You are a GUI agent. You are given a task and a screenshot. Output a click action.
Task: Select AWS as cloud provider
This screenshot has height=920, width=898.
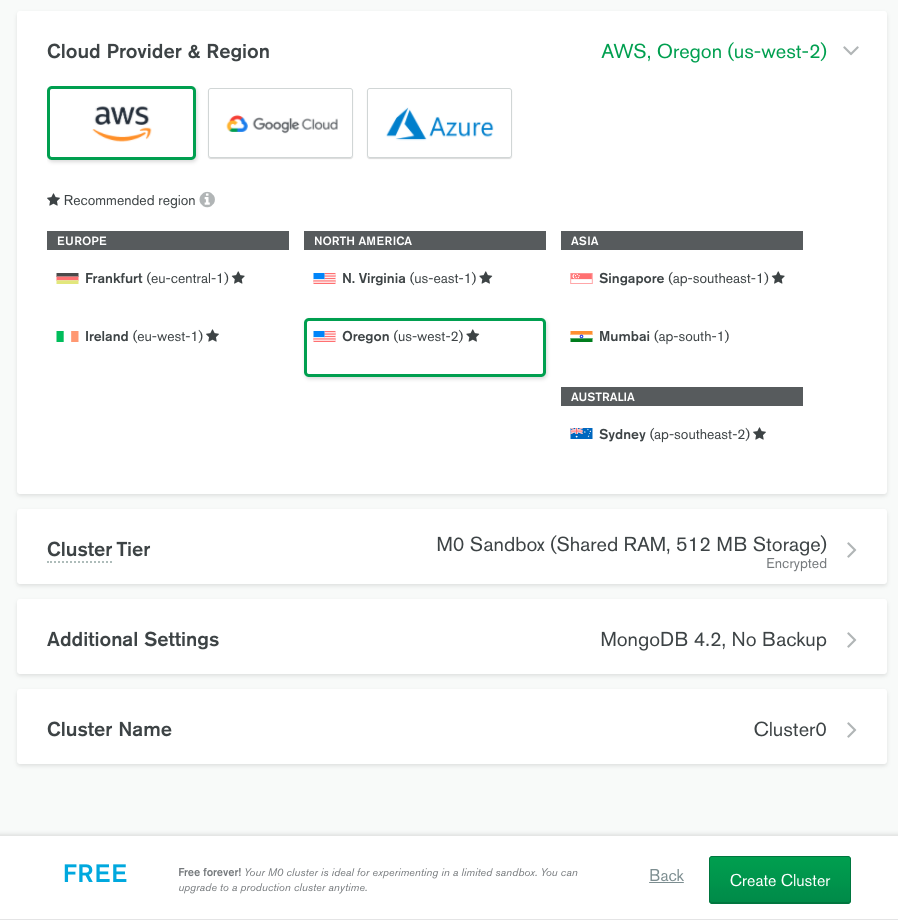[x=121, y=123]
